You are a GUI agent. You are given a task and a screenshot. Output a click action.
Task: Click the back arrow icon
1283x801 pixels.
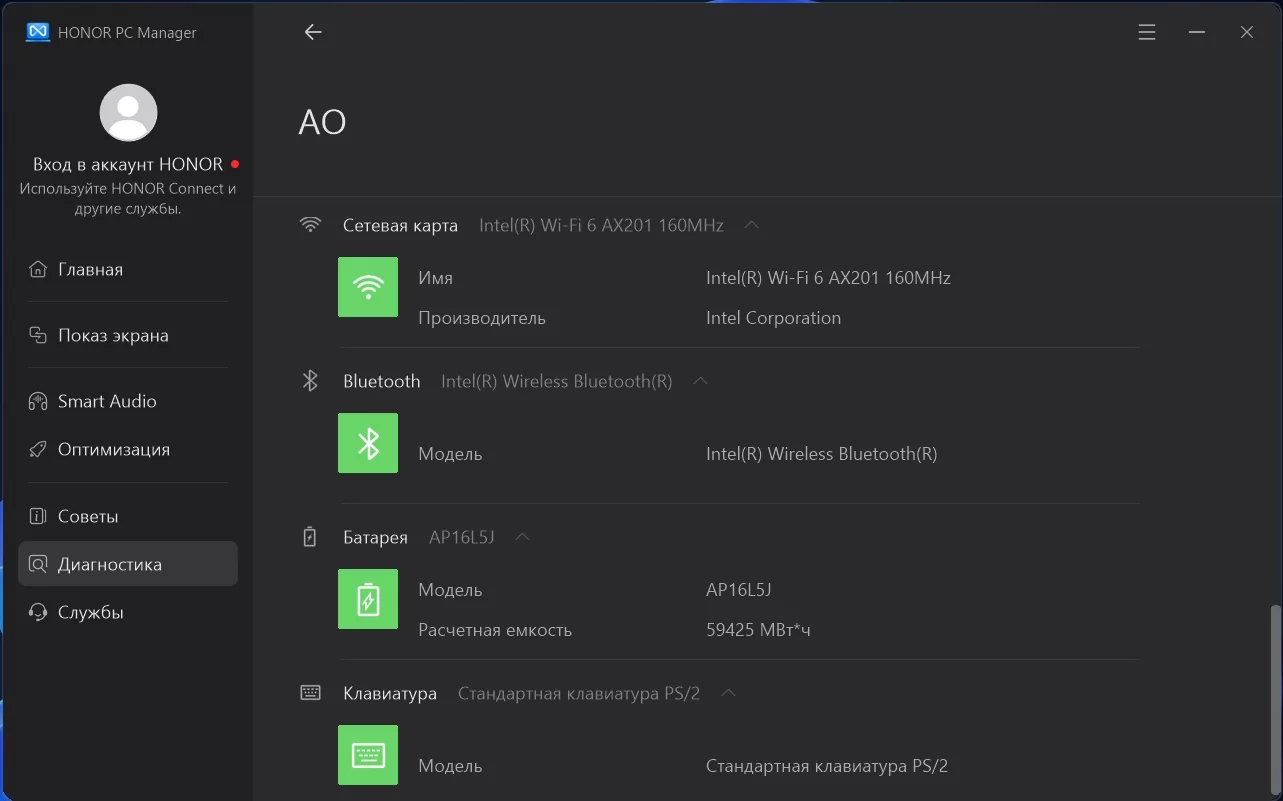[x=313, y=32]
